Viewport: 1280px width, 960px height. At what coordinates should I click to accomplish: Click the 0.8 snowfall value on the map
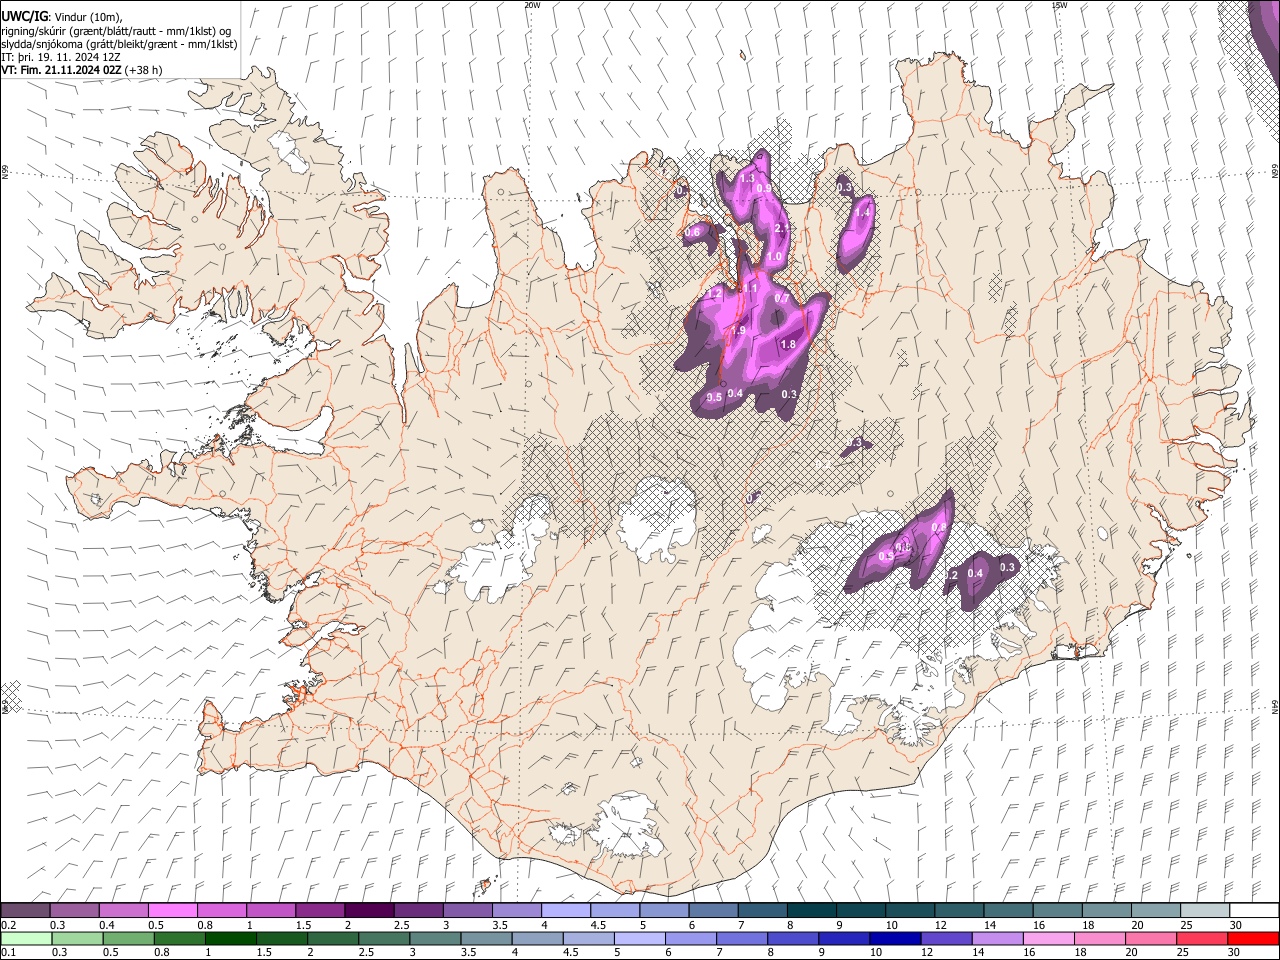tap(938, 527)
